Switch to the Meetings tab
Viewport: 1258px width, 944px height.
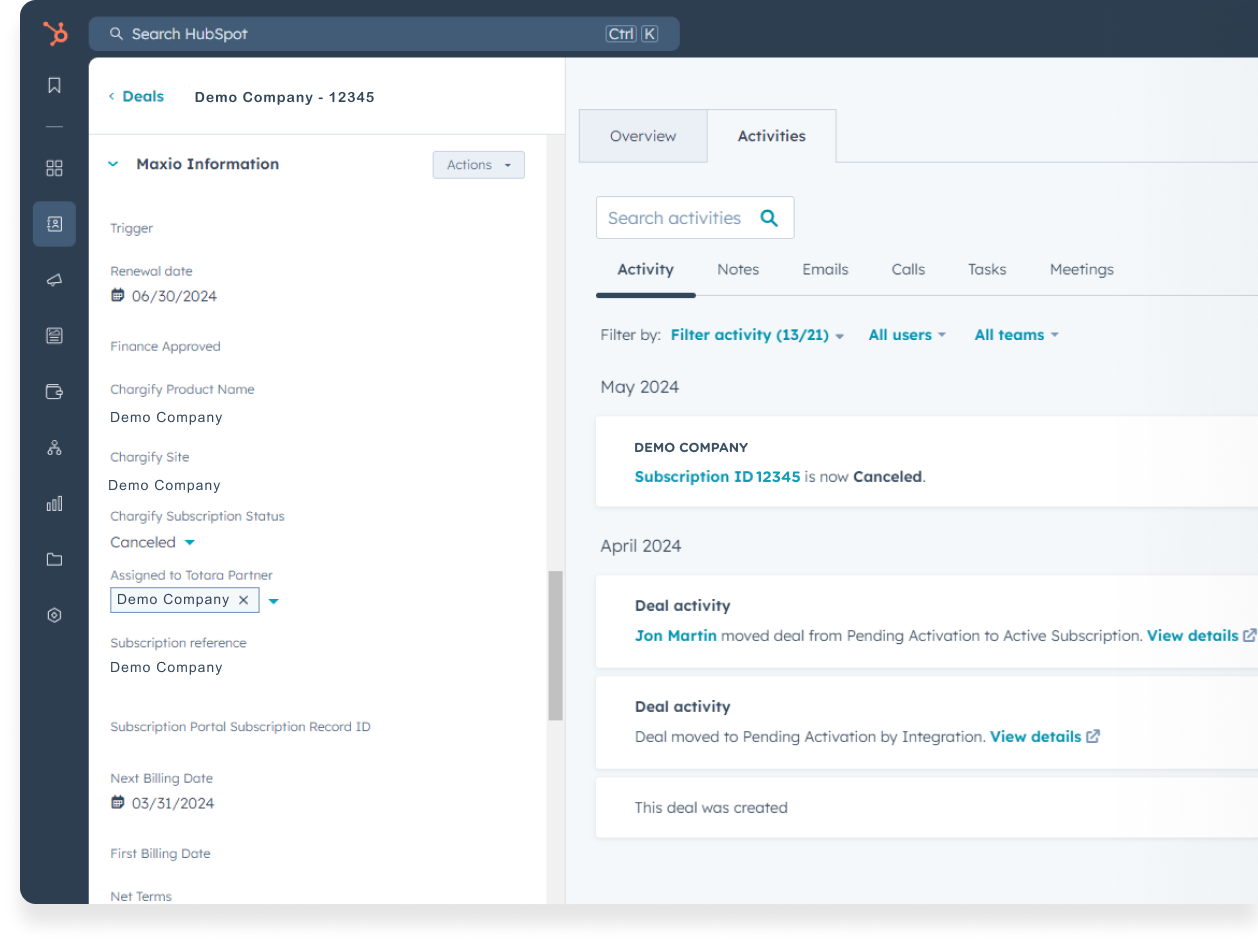pos(1082,269)
